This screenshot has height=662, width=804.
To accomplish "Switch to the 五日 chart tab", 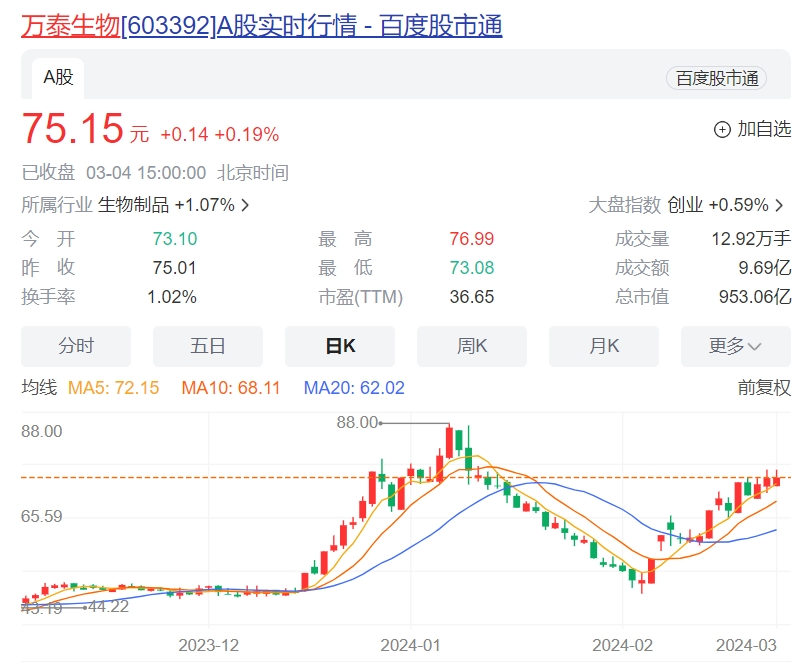I will 208,346.
